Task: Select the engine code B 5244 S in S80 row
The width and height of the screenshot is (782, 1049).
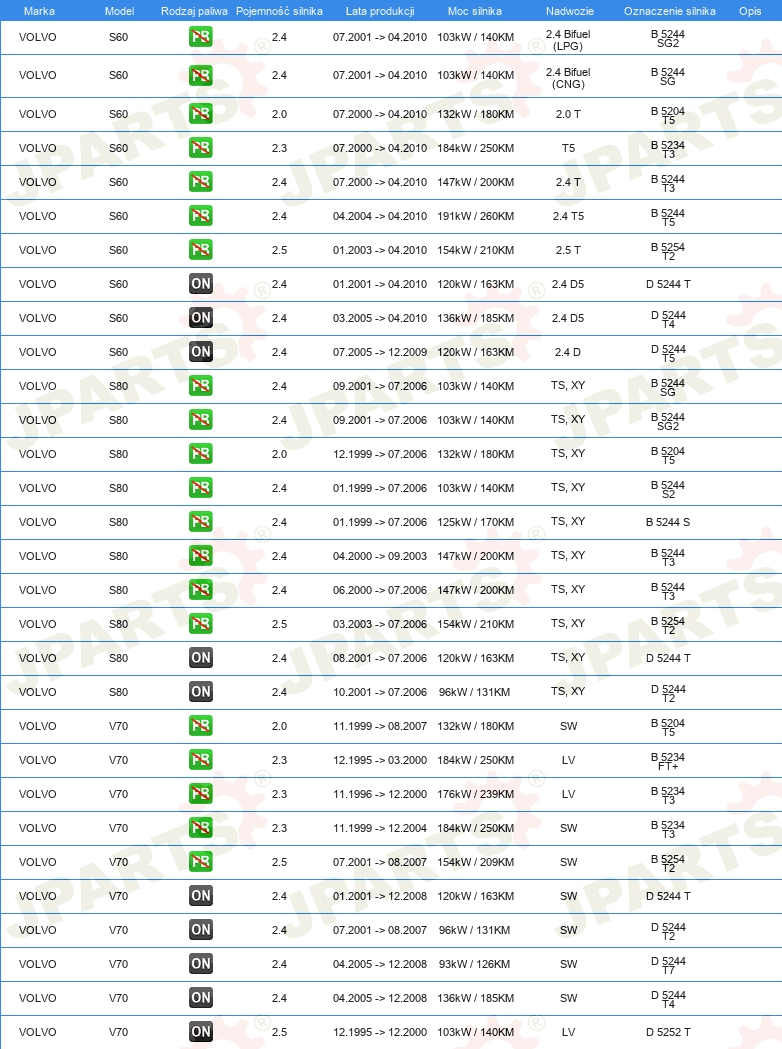Action: [x=668, y=522]
